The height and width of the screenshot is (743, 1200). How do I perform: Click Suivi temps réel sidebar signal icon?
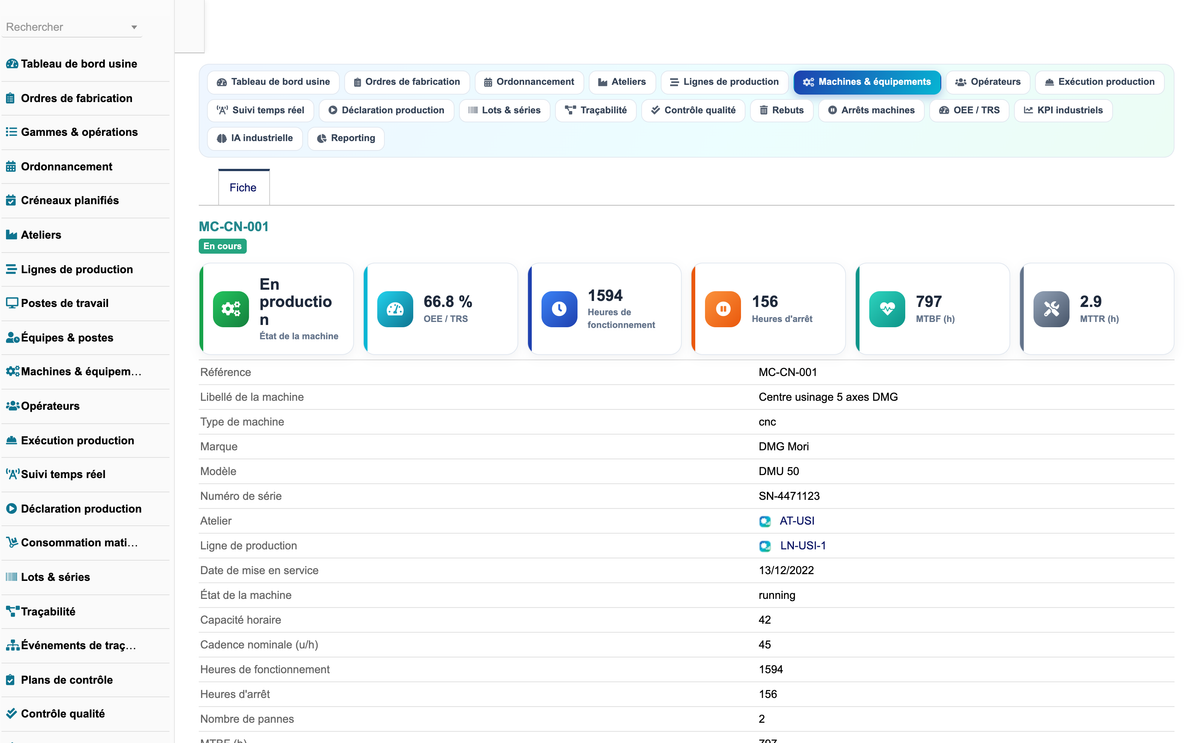(12, 474)
